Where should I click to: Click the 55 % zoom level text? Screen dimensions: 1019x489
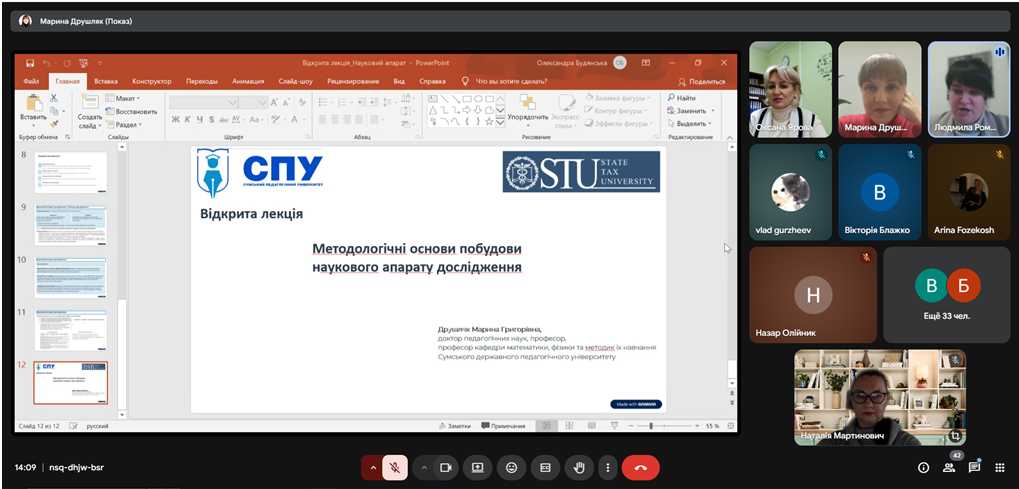click(712, 426)
